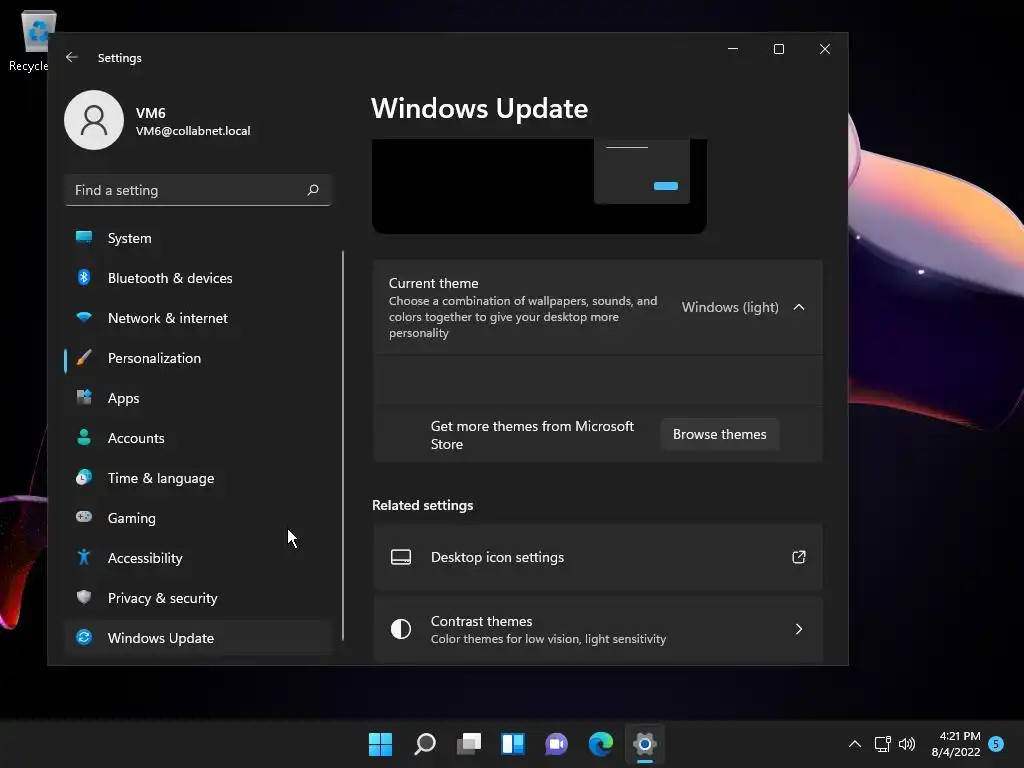This screenshot has width=1024, height=768.
Task: Open Gaming settings
Action: pos(198,518)
